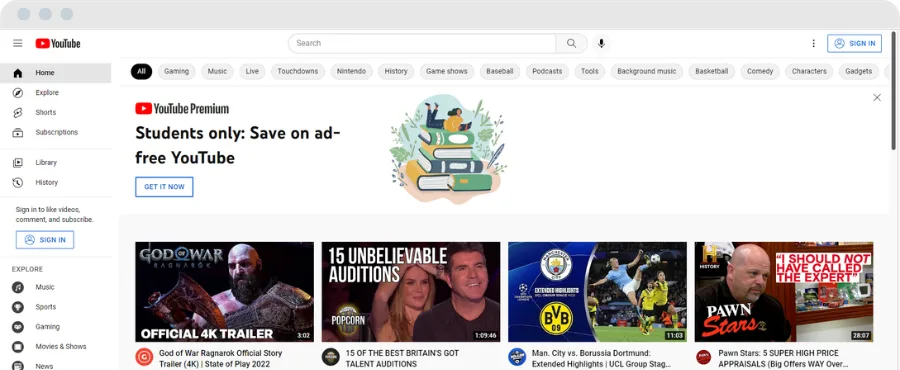Click the GET IT NOW button
The height and width of the screenshot is (370, 900).
(x=164, y=187)
